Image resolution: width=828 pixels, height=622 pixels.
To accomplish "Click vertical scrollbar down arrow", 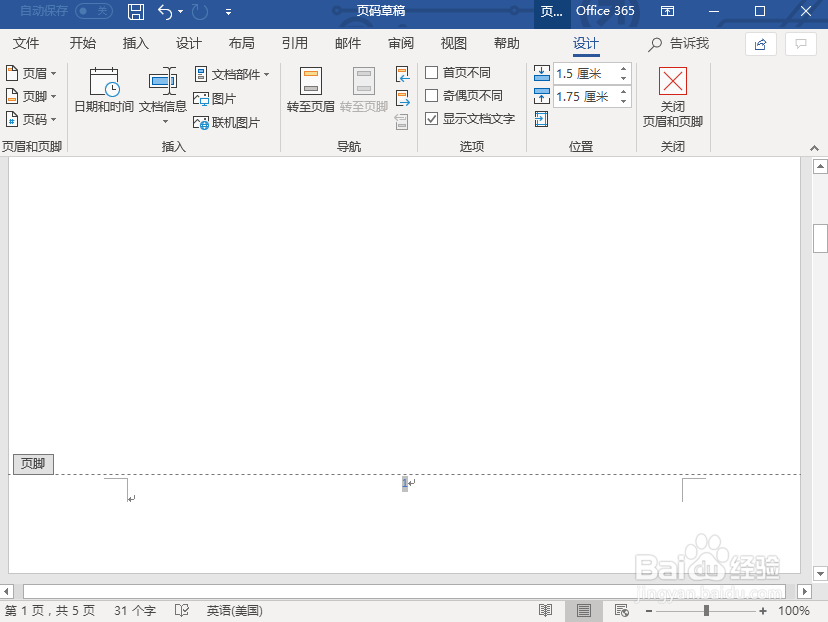I will pyautogui.click(x=820, y=573).
